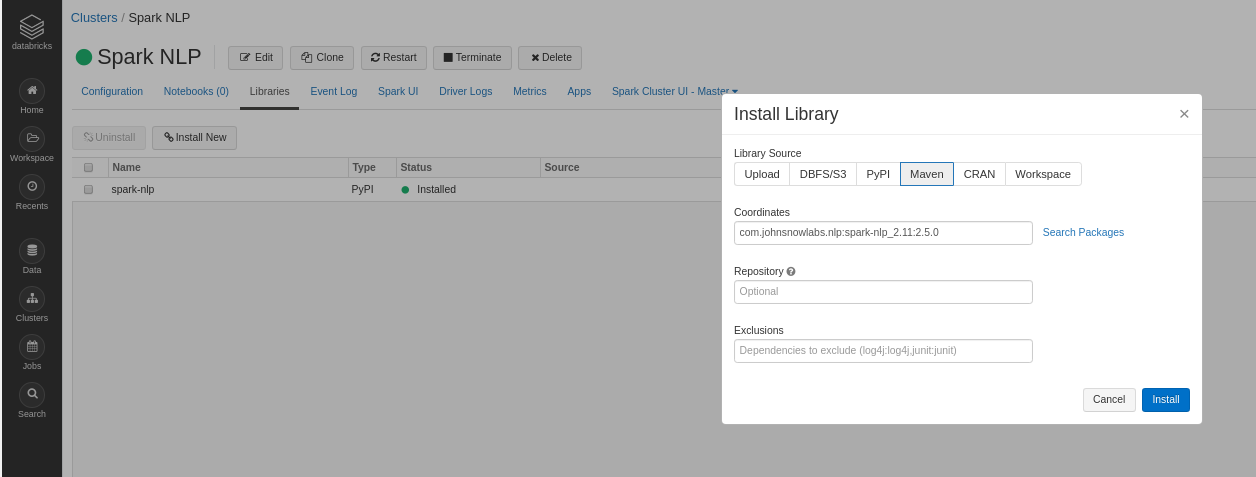Click the Databricks logo icon
Viewport: 1256px width, 477px height.
32,27
